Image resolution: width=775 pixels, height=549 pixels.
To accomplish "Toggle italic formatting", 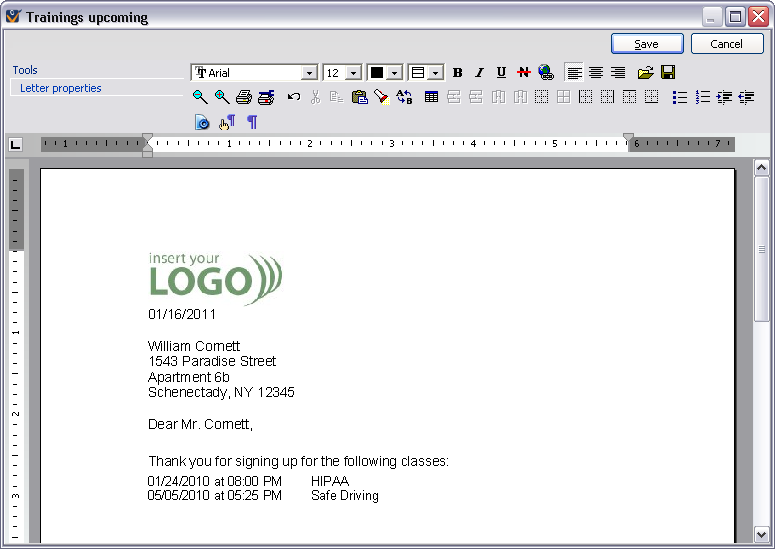I will (x=479, y=73).
